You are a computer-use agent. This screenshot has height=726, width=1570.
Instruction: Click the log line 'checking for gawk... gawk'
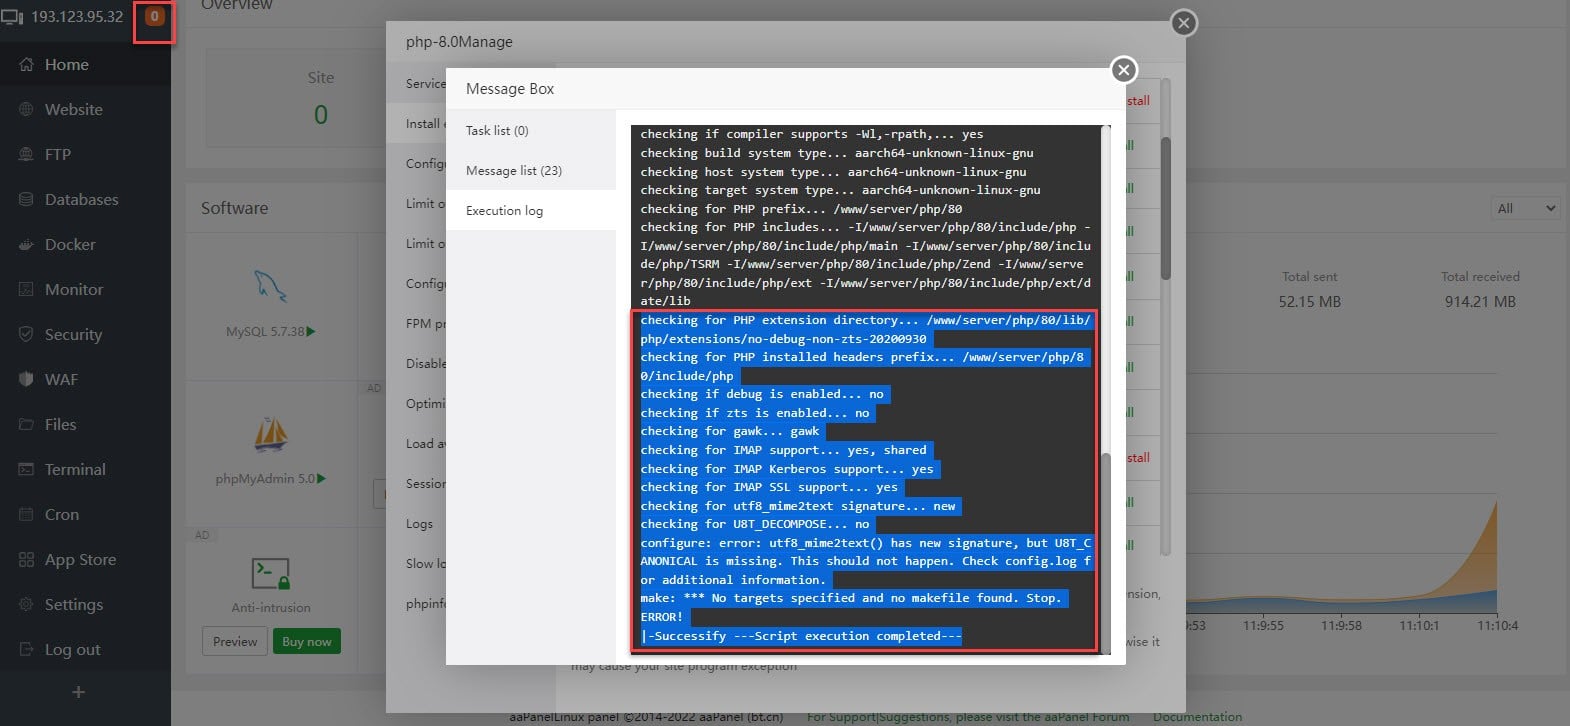tap(730, 431)
